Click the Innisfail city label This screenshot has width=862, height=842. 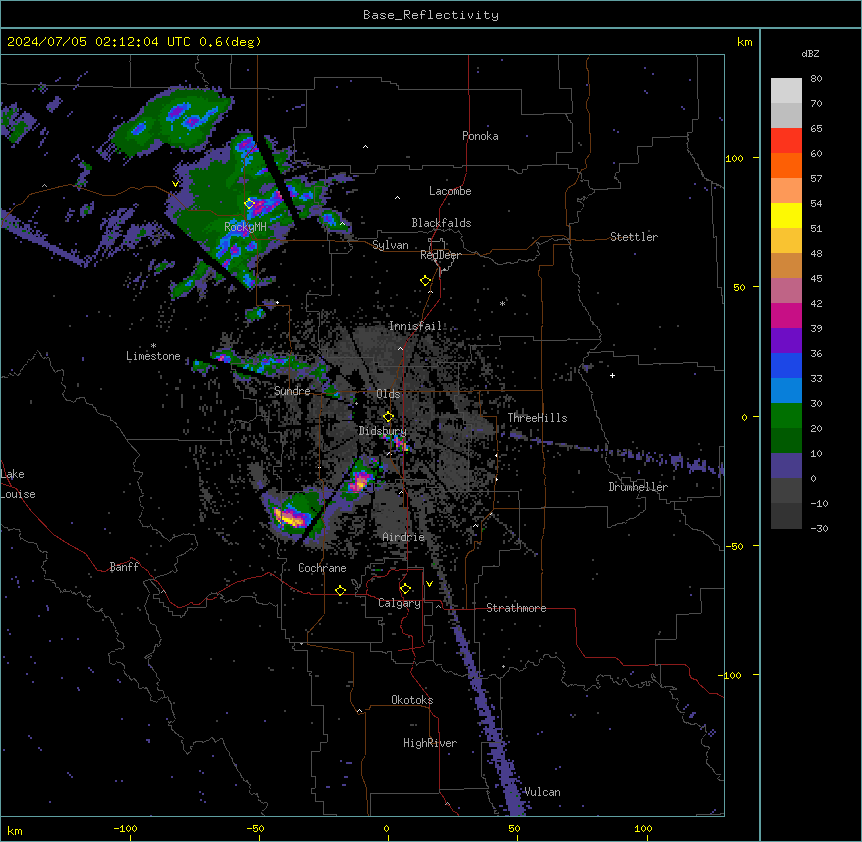415,326
